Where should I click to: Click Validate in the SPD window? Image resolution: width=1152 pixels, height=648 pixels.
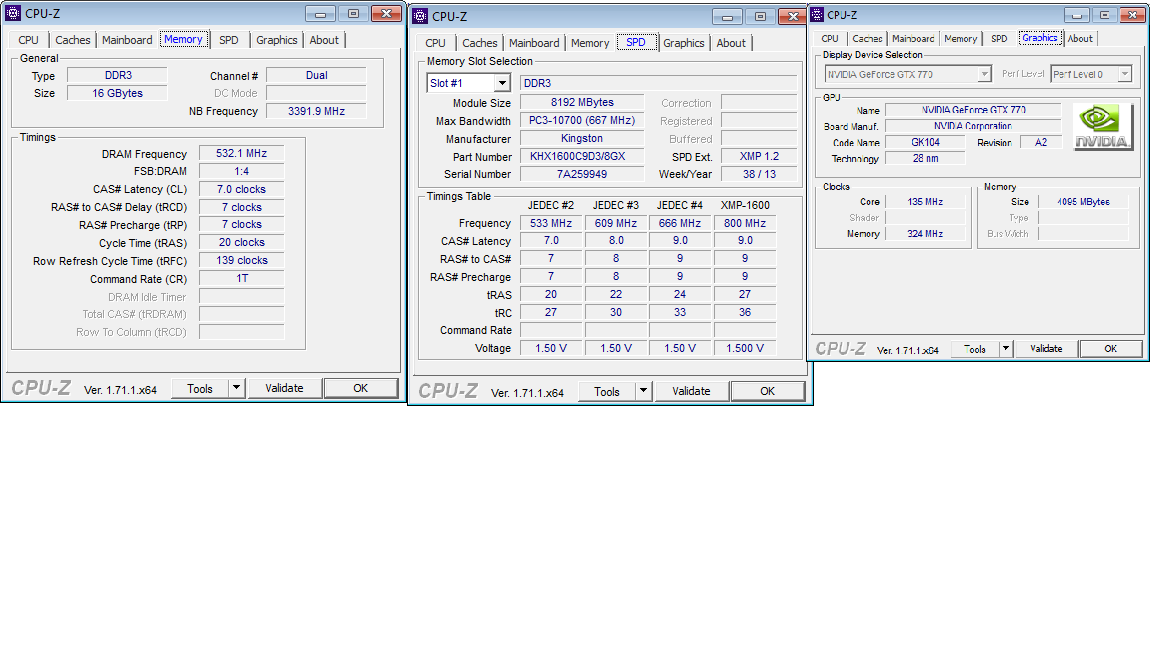point(691,391)
